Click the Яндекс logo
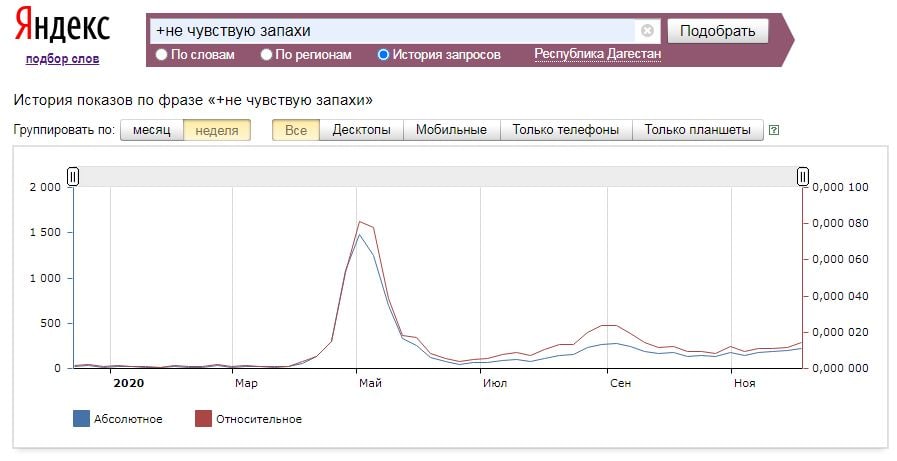Screen dimensions: 897x461 (62, 26)
